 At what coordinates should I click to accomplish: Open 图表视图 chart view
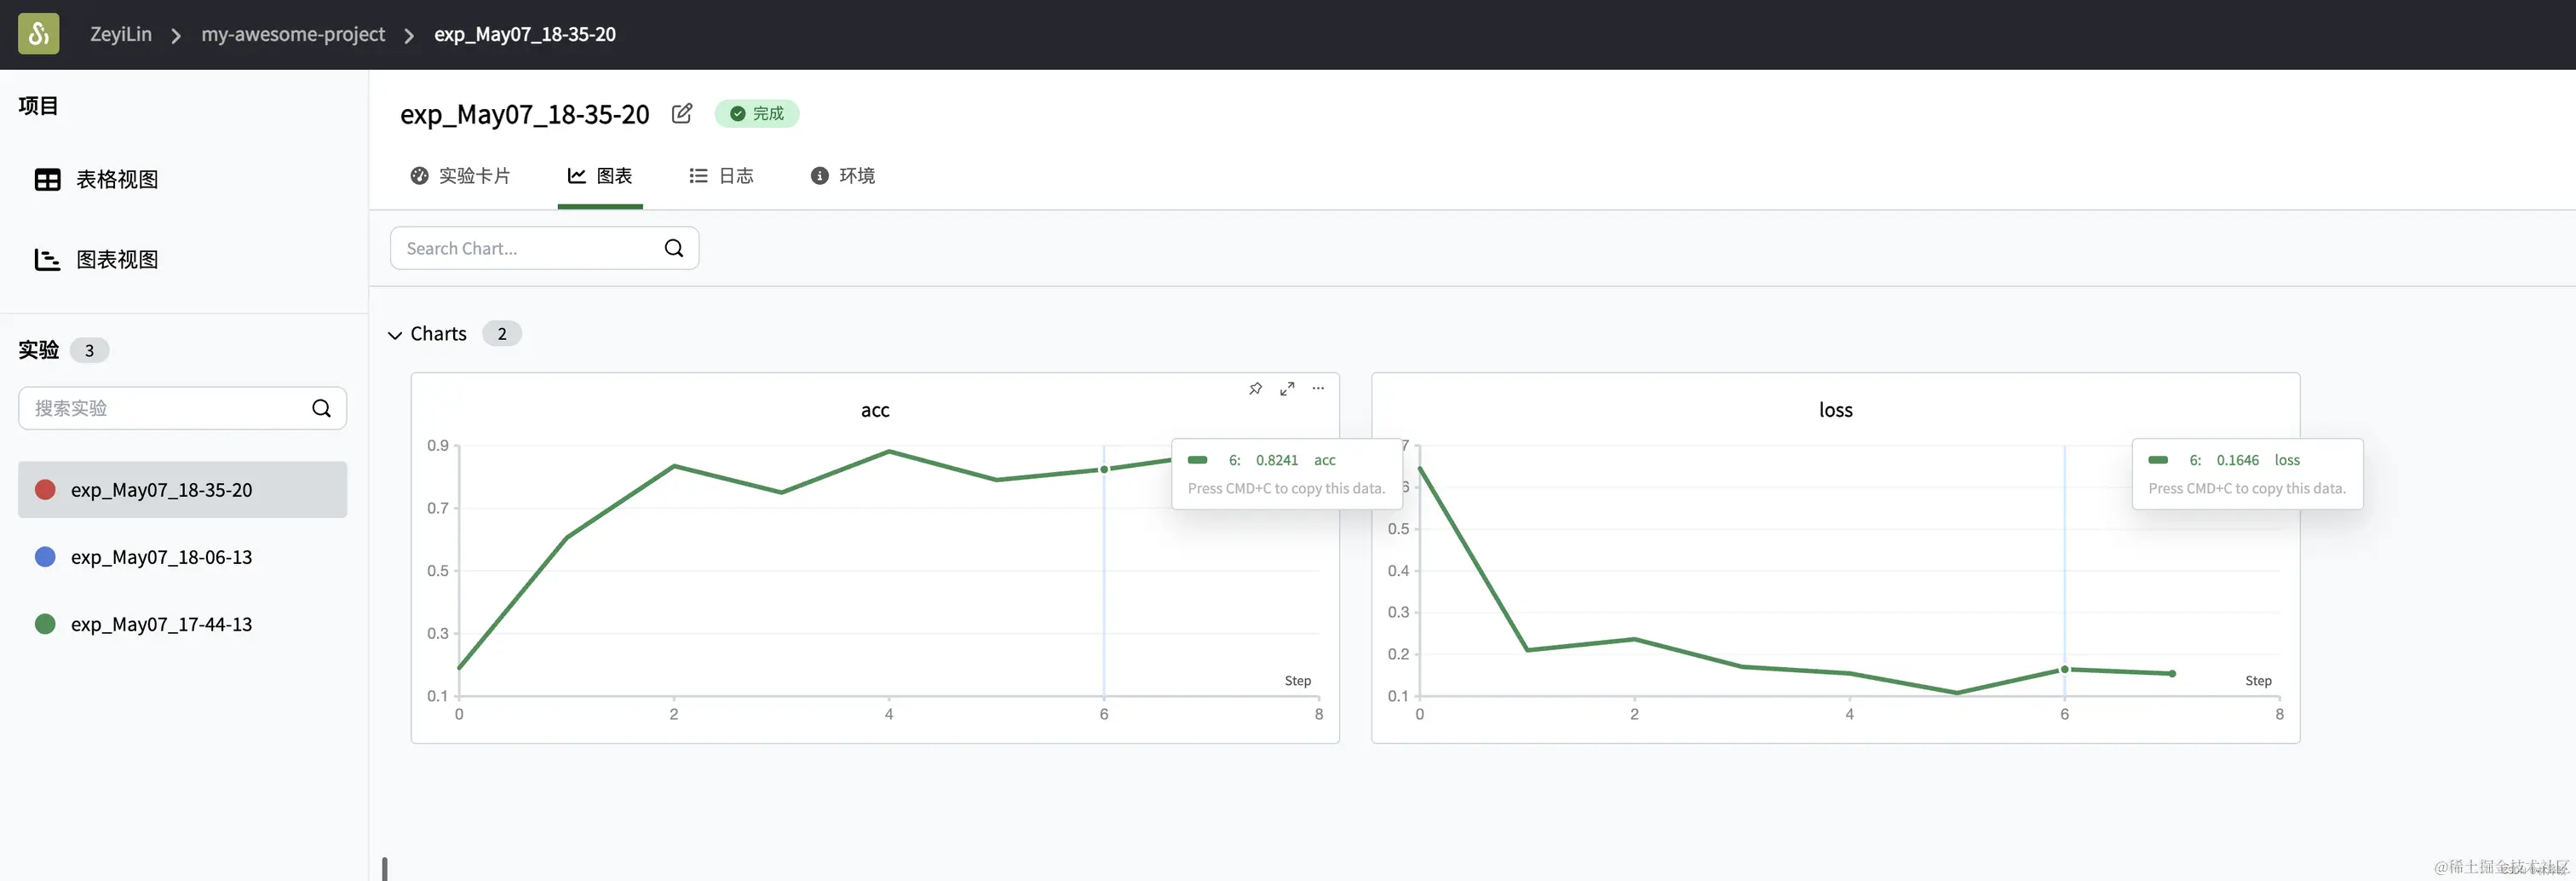coord(97,260)
